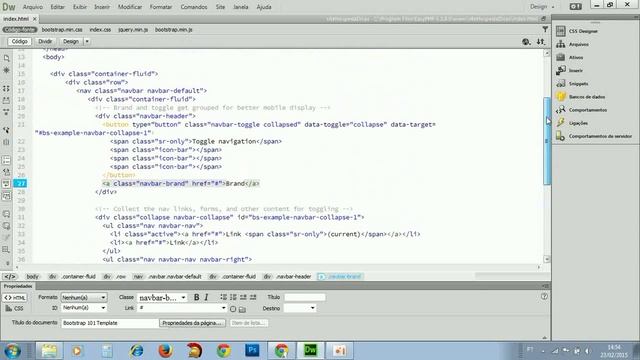Screen dimensions: 640x360
Task: Click the Bold button in Propriedades
Action: 196,297
